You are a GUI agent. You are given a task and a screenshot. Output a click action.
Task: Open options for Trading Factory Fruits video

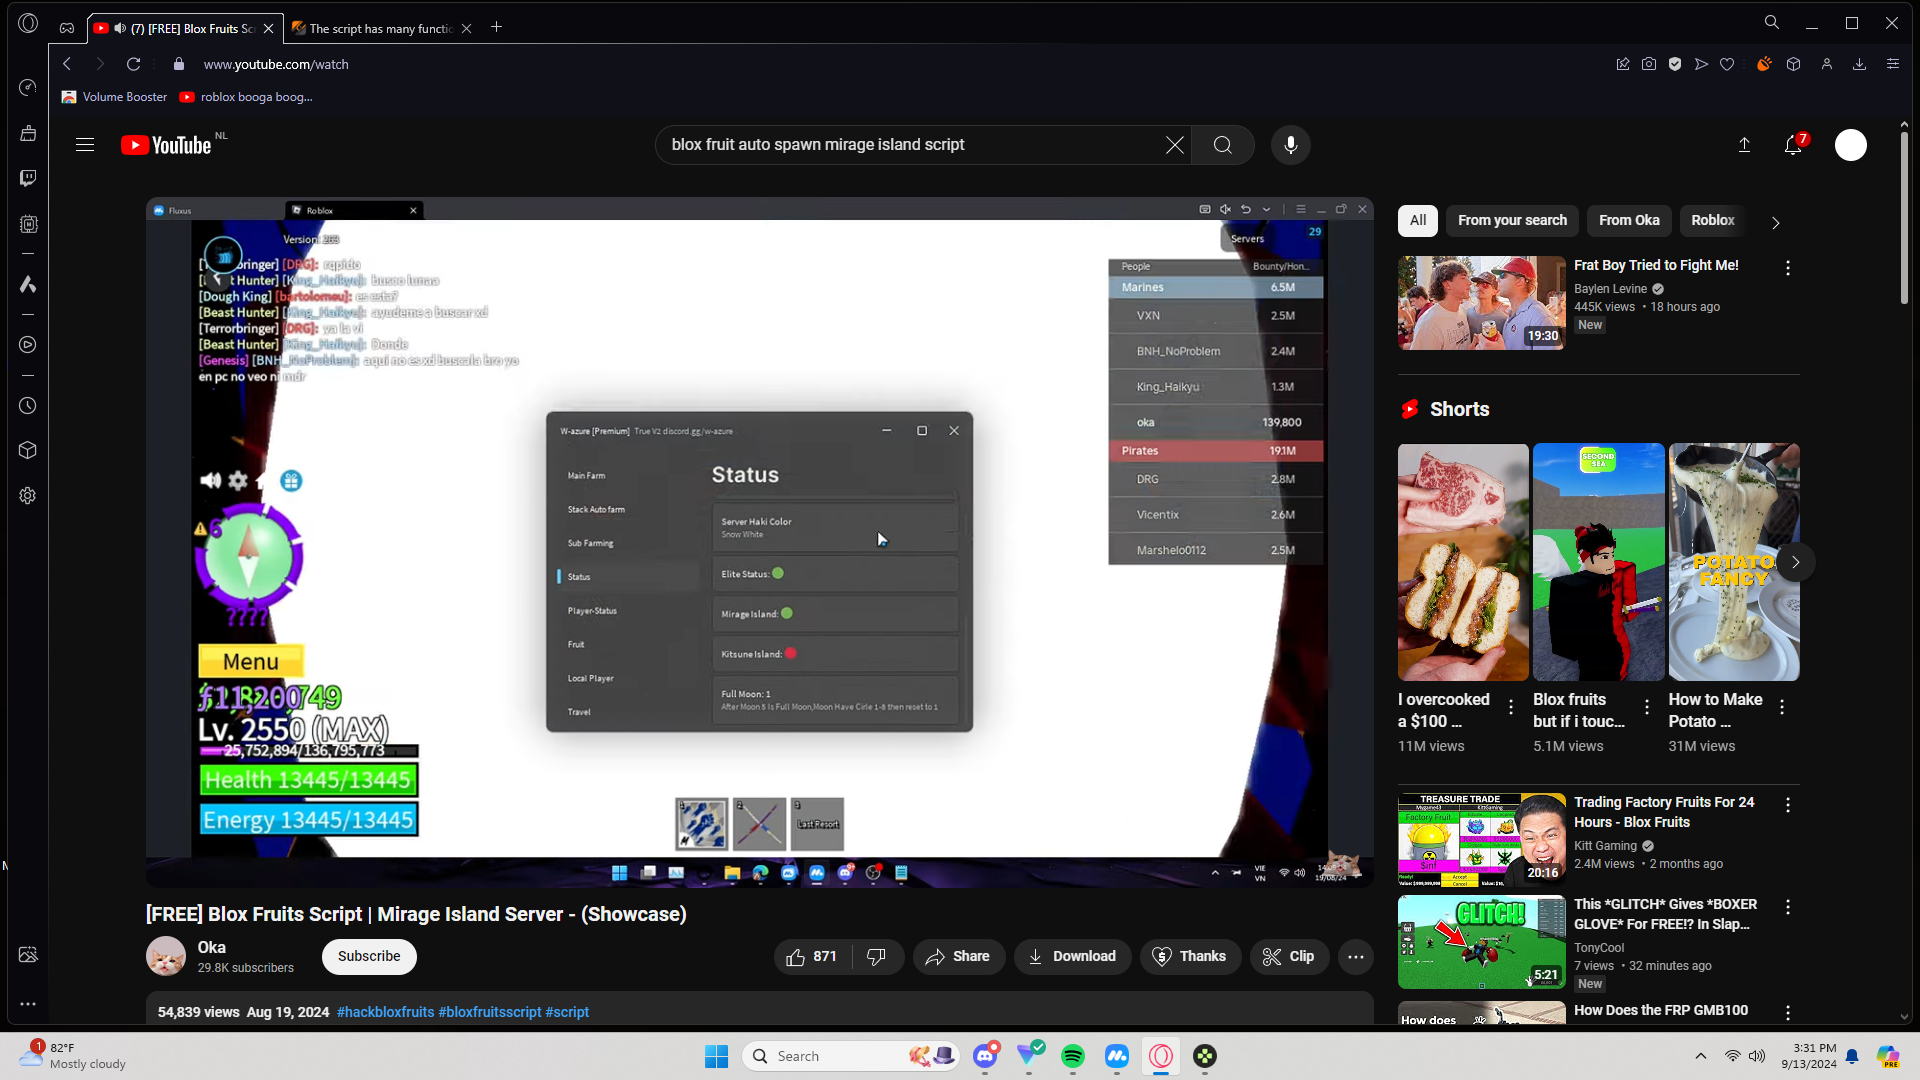(1787, 805)
